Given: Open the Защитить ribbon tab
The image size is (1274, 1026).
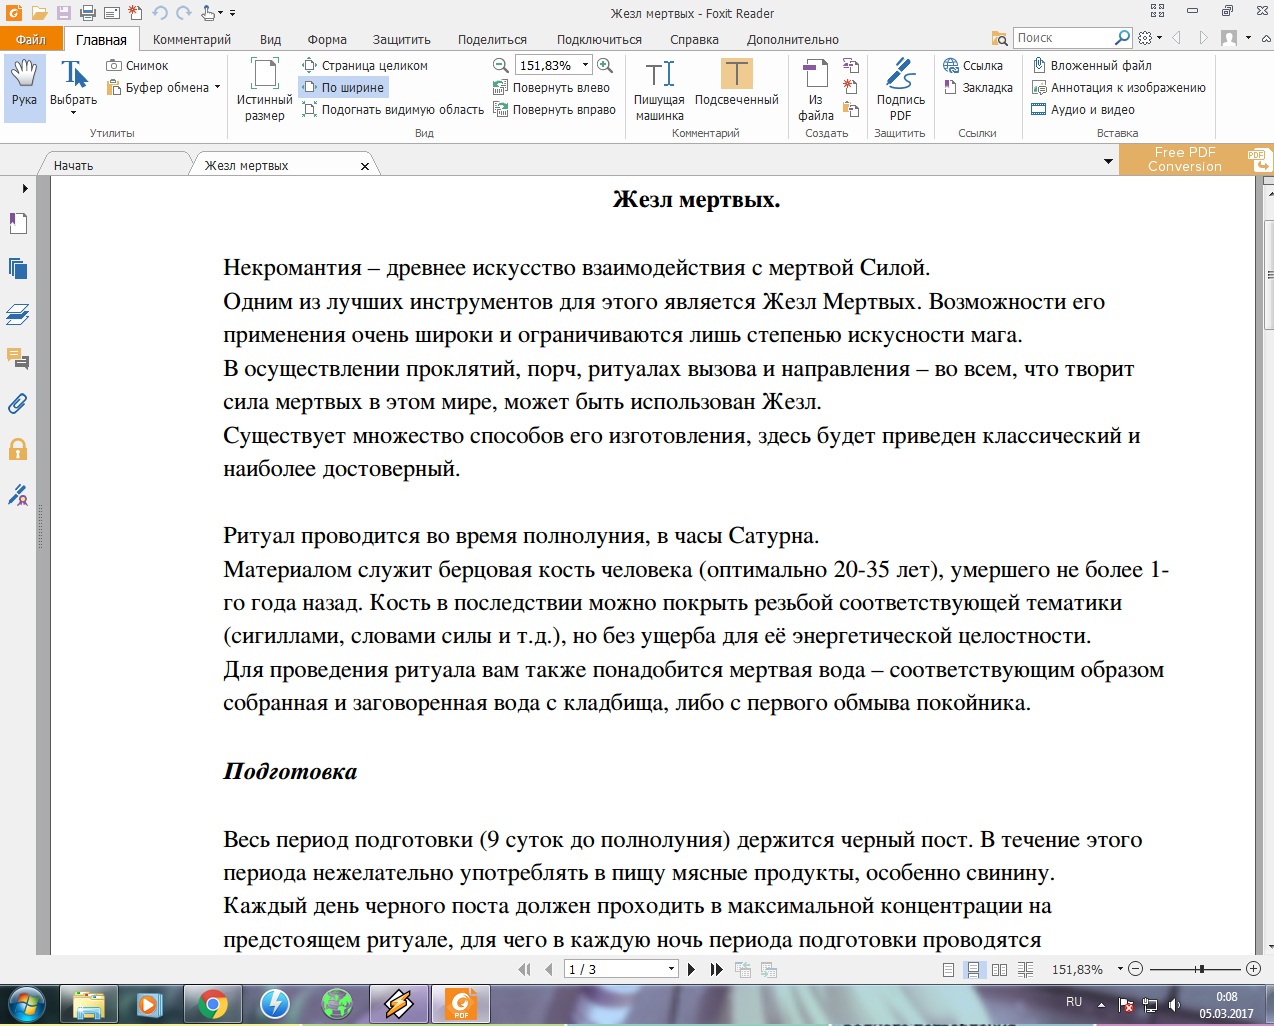Looking at the screenshot, I should 402,39.
